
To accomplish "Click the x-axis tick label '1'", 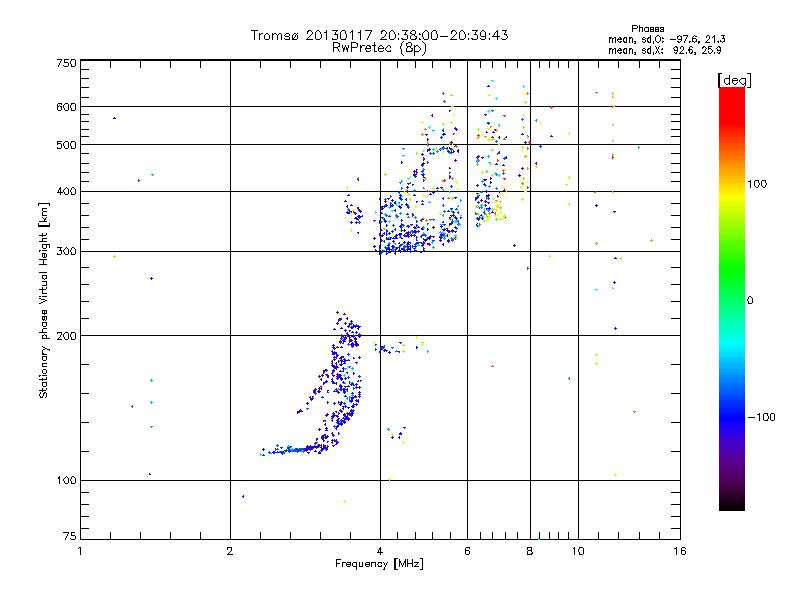I will click(x=80, y=551).
